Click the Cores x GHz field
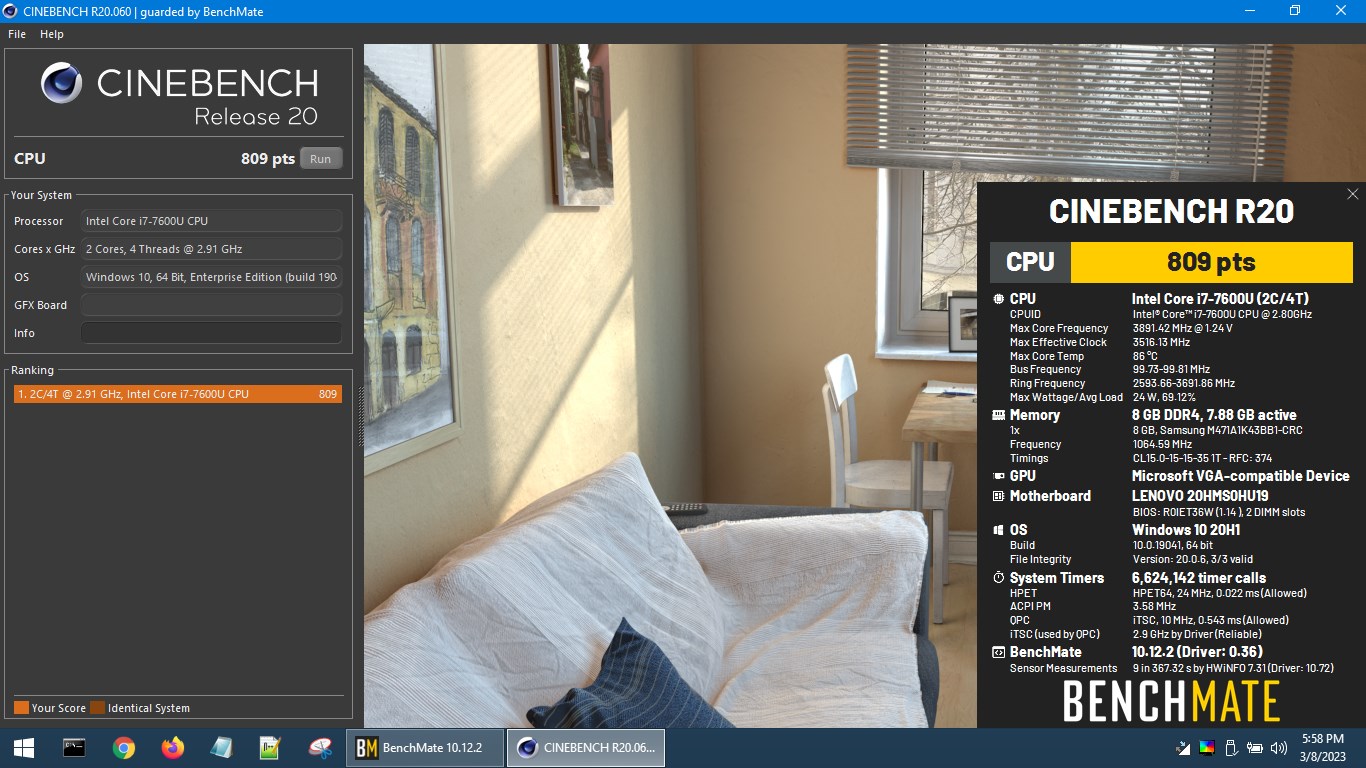 (211, 249)
